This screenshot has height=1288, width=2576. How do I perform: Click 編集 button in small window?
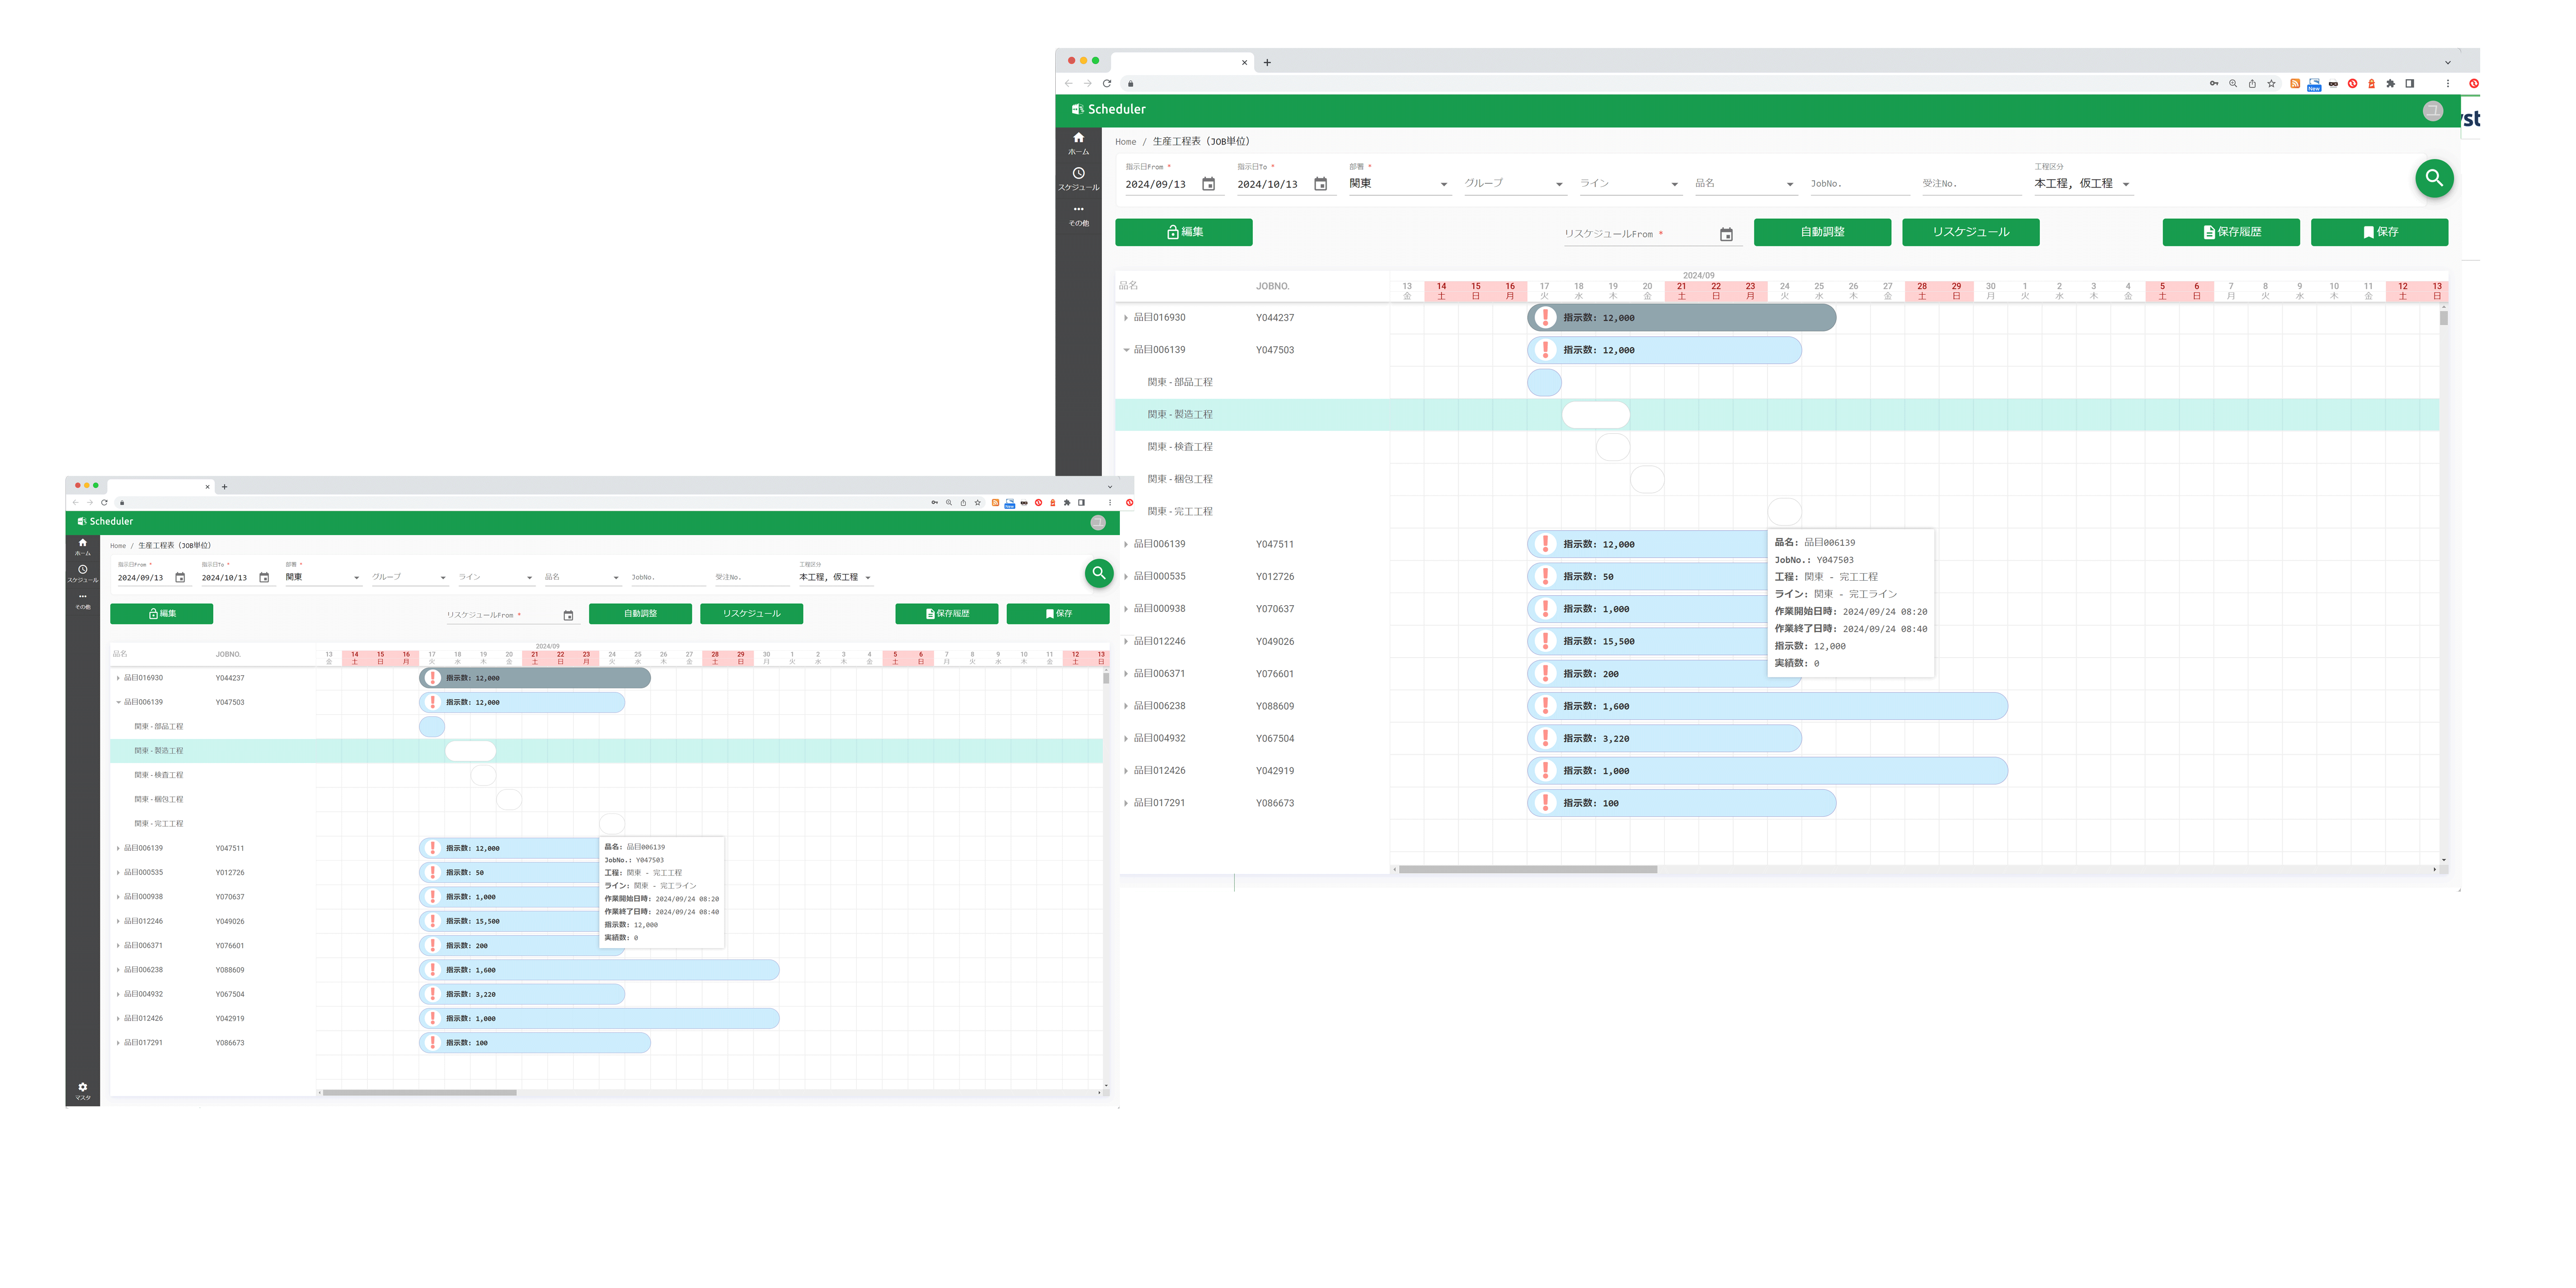pyautogui.click(x=162, y=614)
